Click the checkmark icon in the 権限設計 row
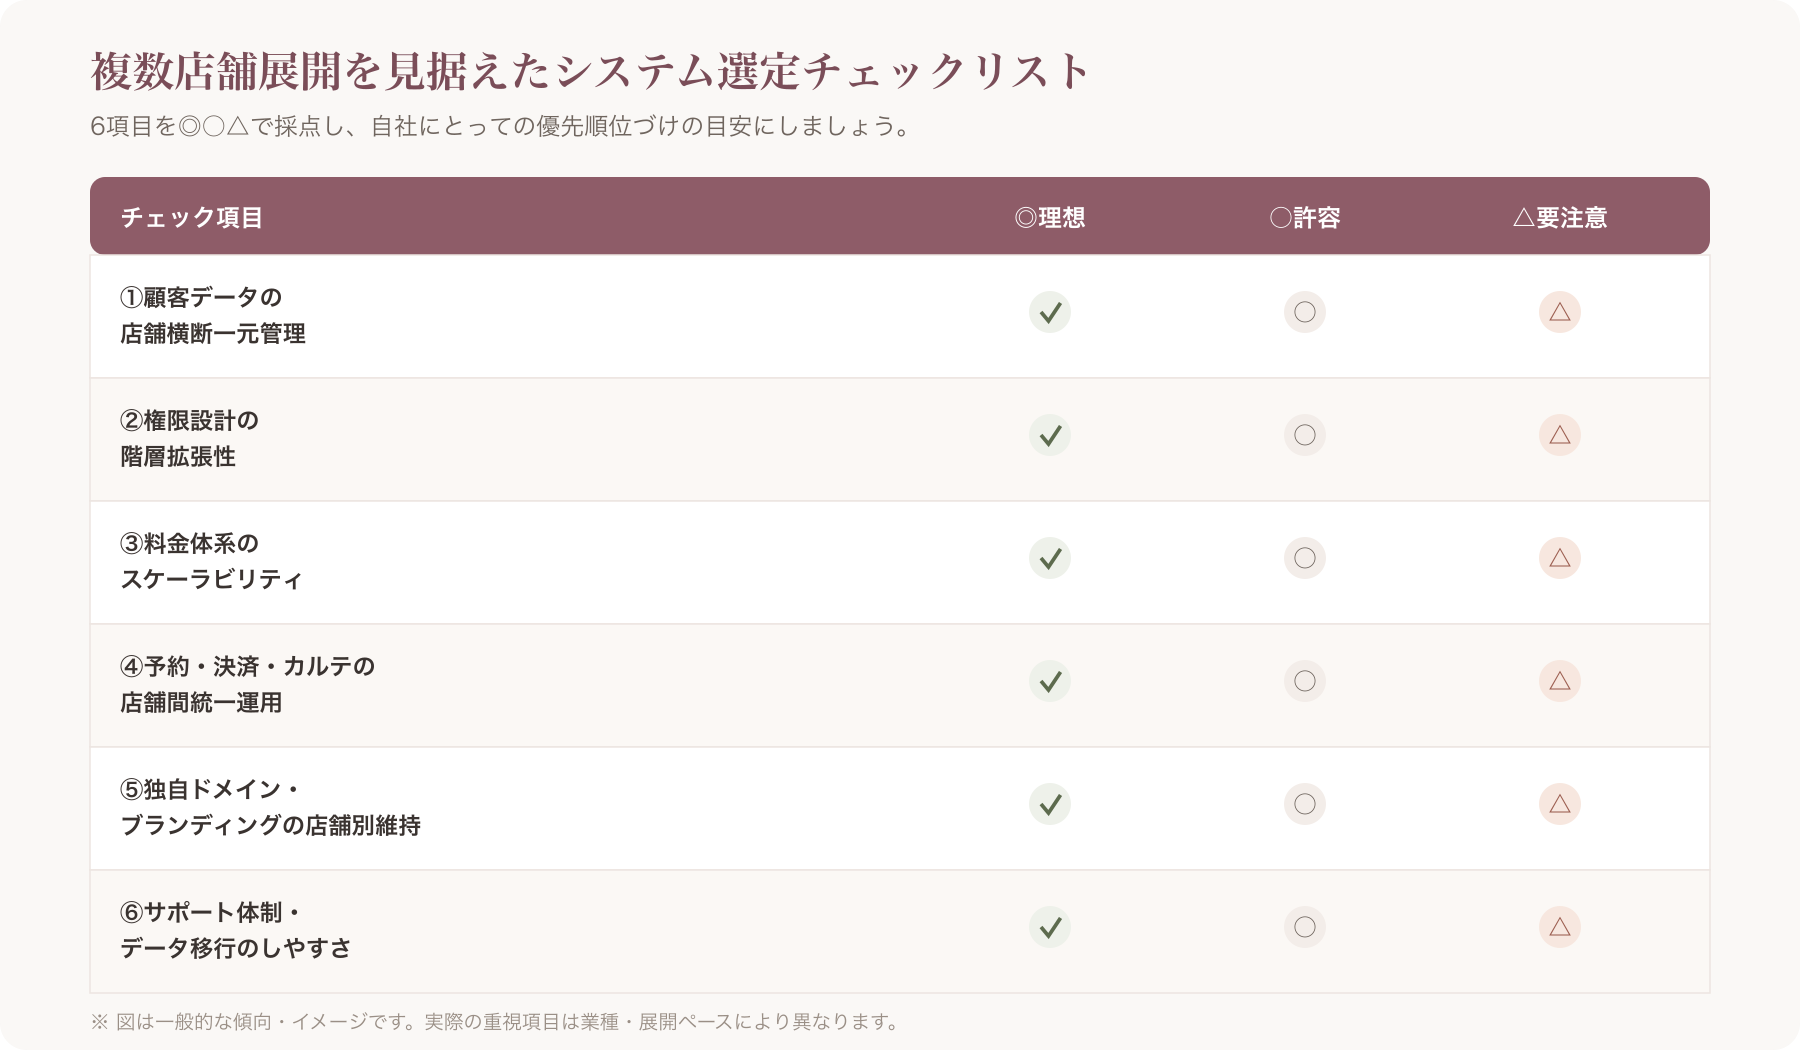 [x=1050, y=435]
